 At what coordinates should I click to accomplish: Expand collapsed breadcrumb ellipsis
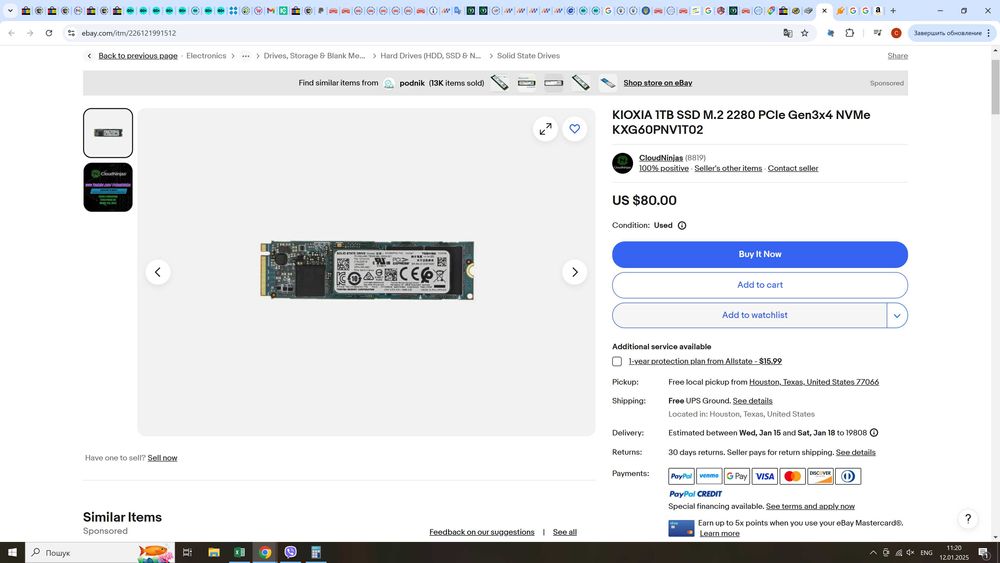coord(246,56)
